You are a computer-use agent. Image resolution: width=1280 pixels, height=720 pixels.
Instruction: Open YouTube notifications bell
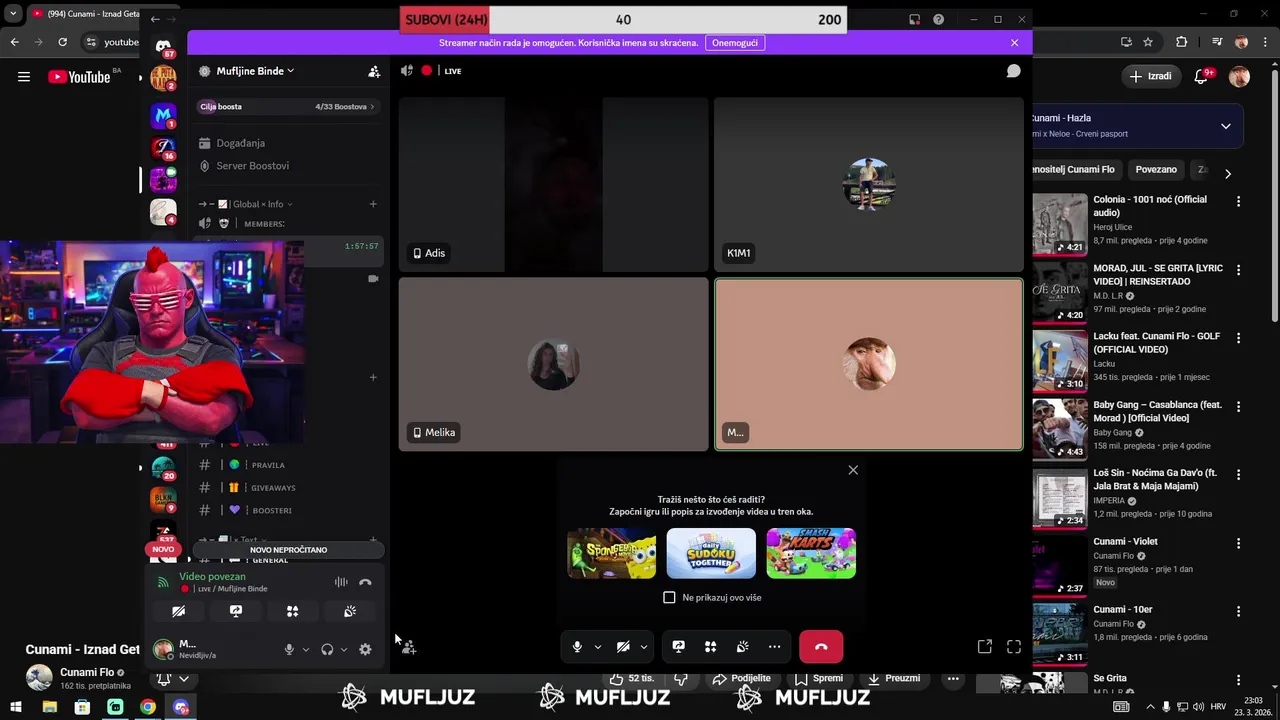coord(1203,76)
